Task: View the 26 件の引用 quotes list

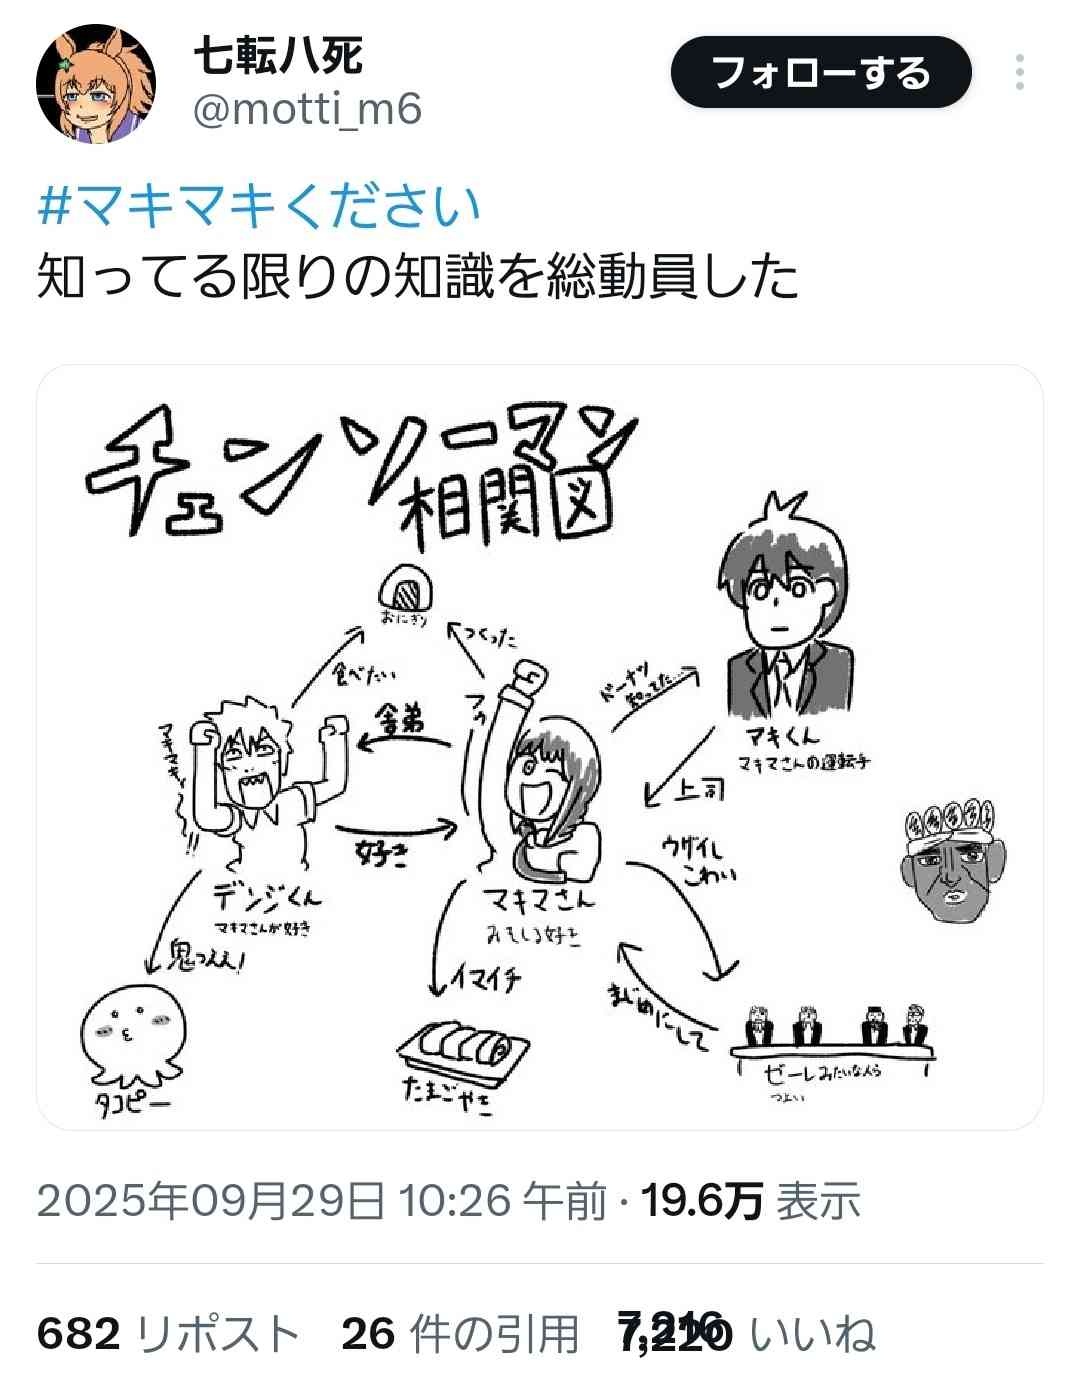Action: coord(461,1334)
